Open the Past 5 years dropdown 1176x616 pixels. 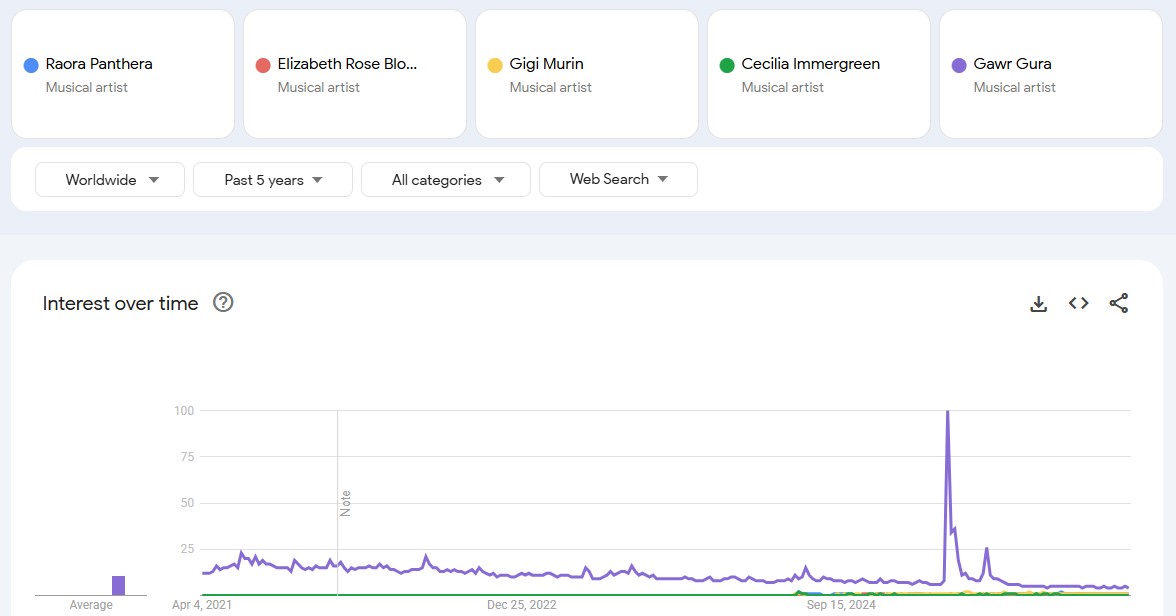click(x=273, y=179)
